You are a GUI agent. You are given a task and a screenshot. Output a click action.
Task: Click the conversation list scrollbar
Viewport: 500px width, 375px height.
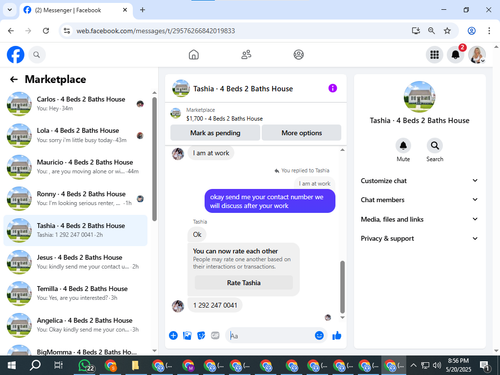(x=154, y=159)
